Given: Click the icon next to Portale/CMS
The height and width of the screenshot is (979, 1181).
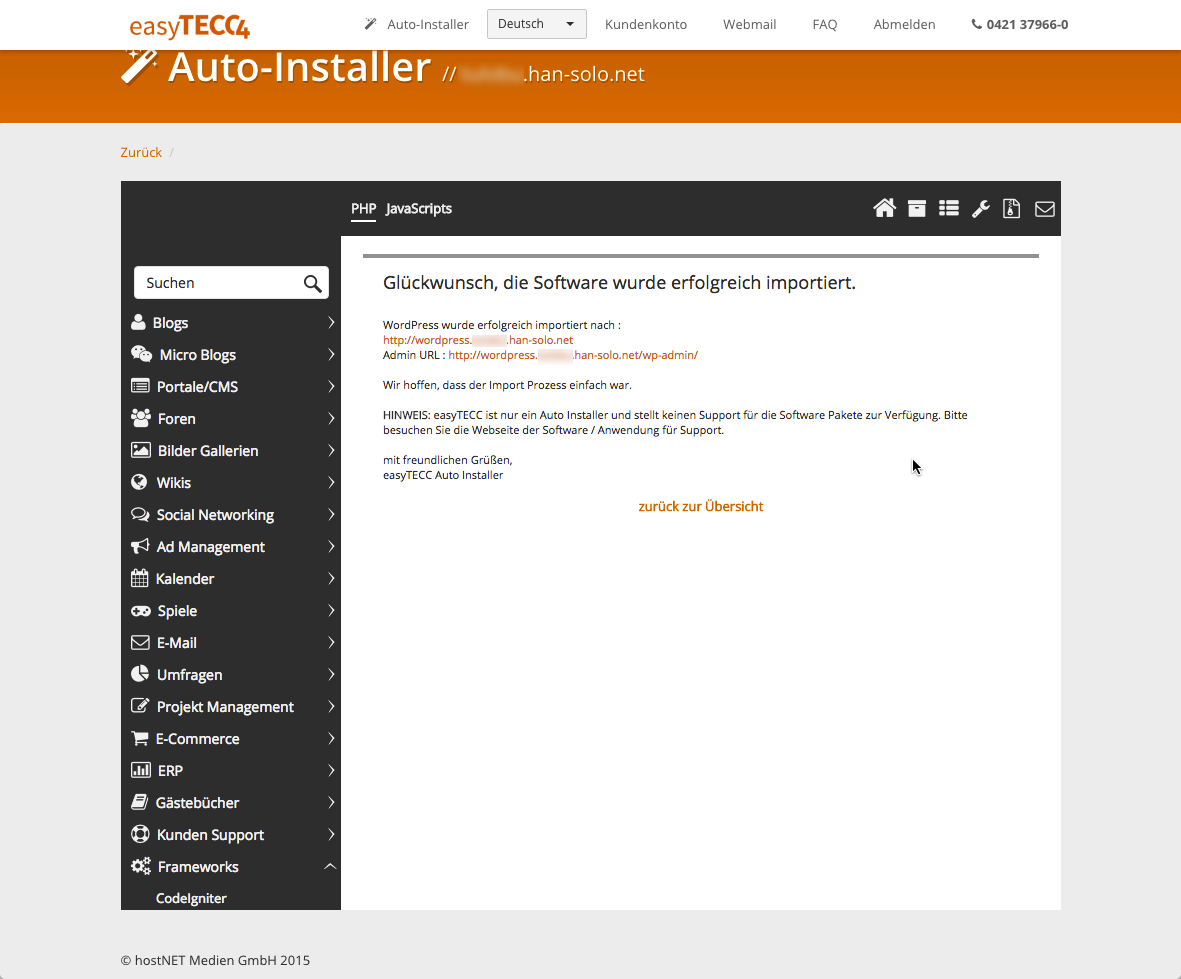Looking at the screenshot, I should point(140,386).
